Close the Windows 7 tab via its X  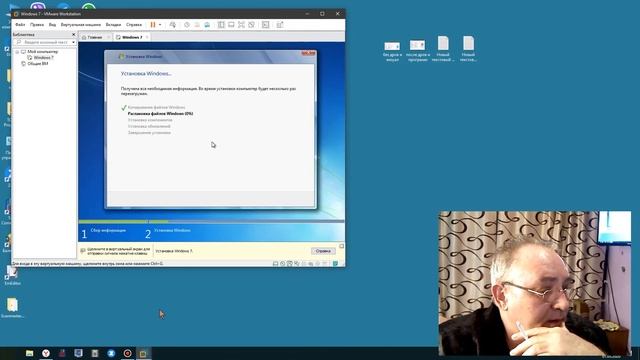tap(147, 37)
